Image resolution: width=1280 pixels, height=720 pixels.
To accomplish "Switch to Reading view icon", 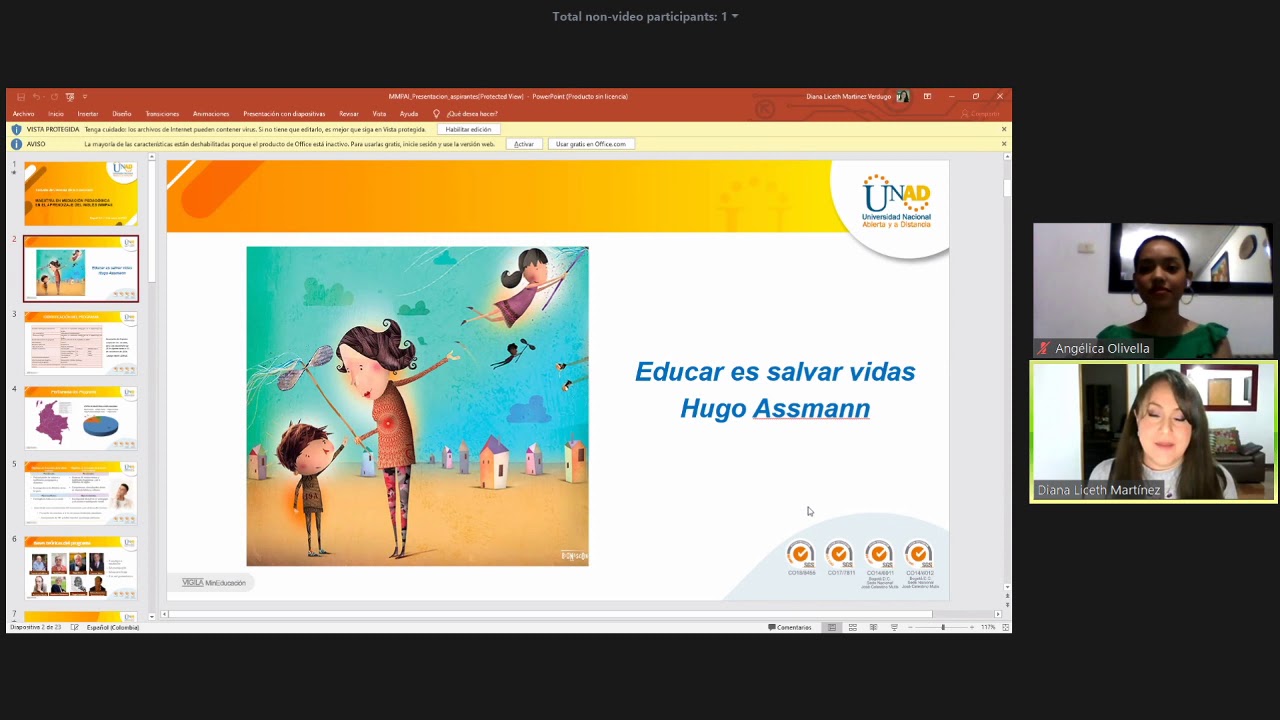I will point(873,627).
